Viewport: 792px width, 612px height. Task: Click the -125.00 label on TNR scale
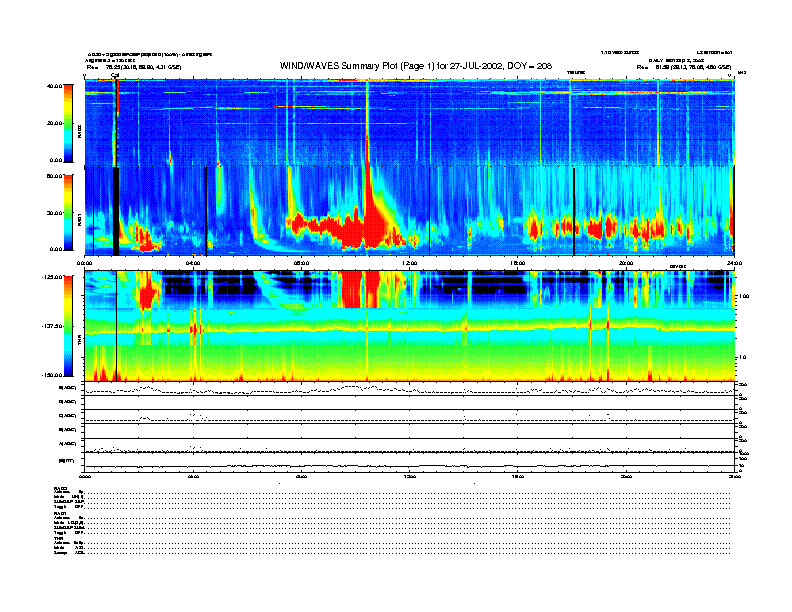(52, 277)
